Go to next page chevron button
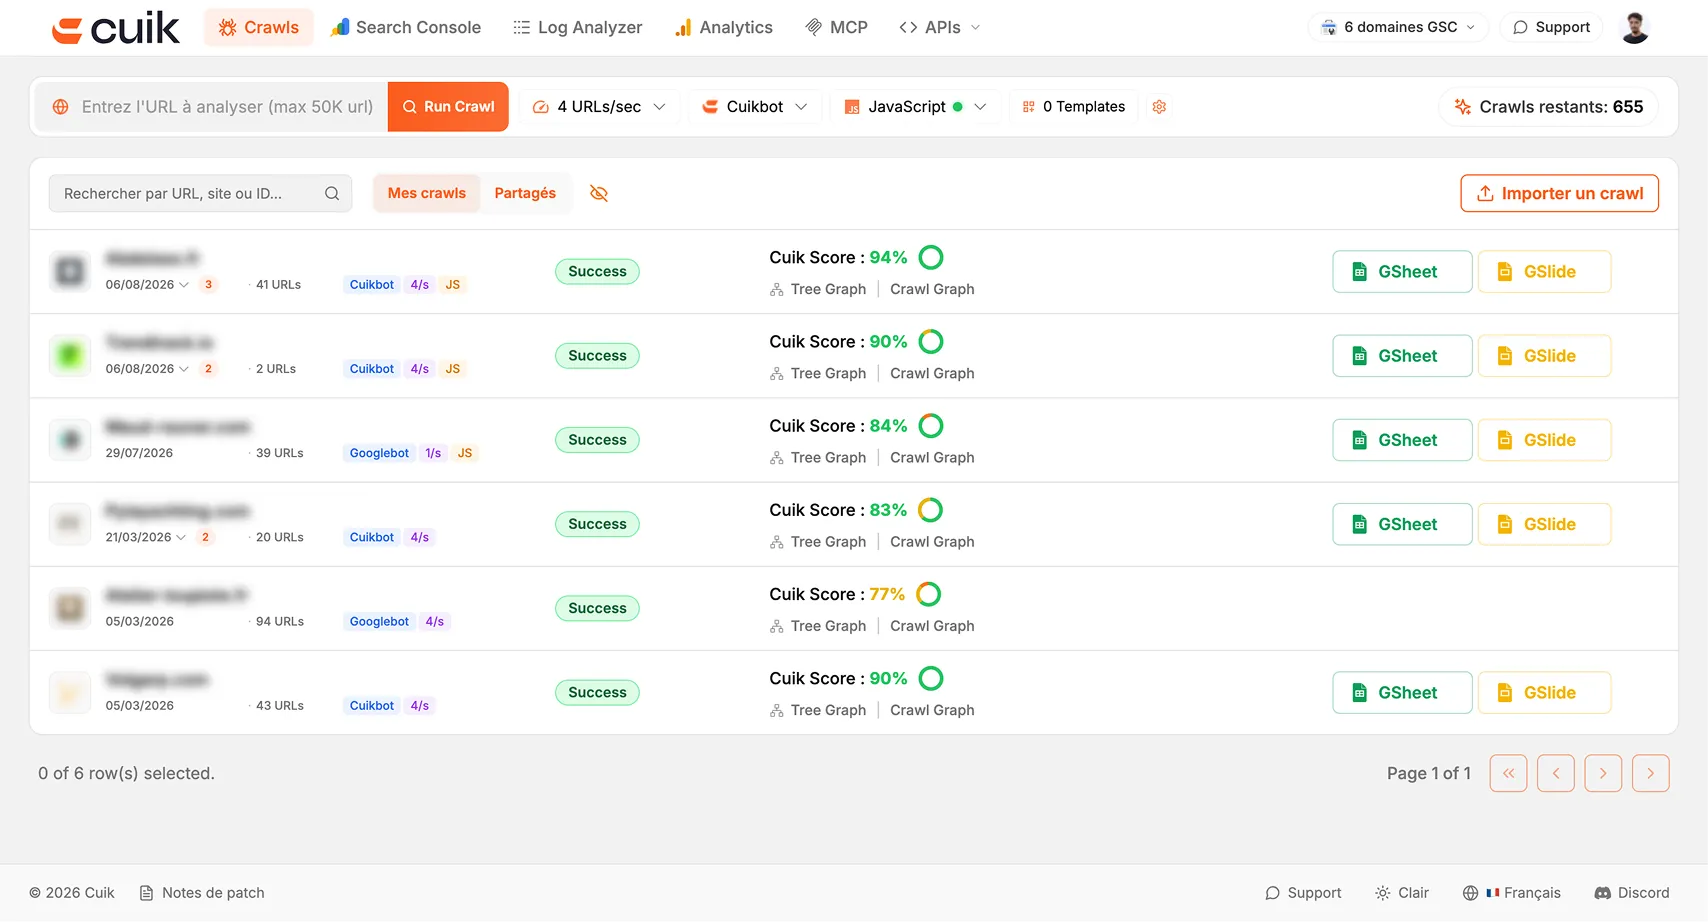 1603,773
